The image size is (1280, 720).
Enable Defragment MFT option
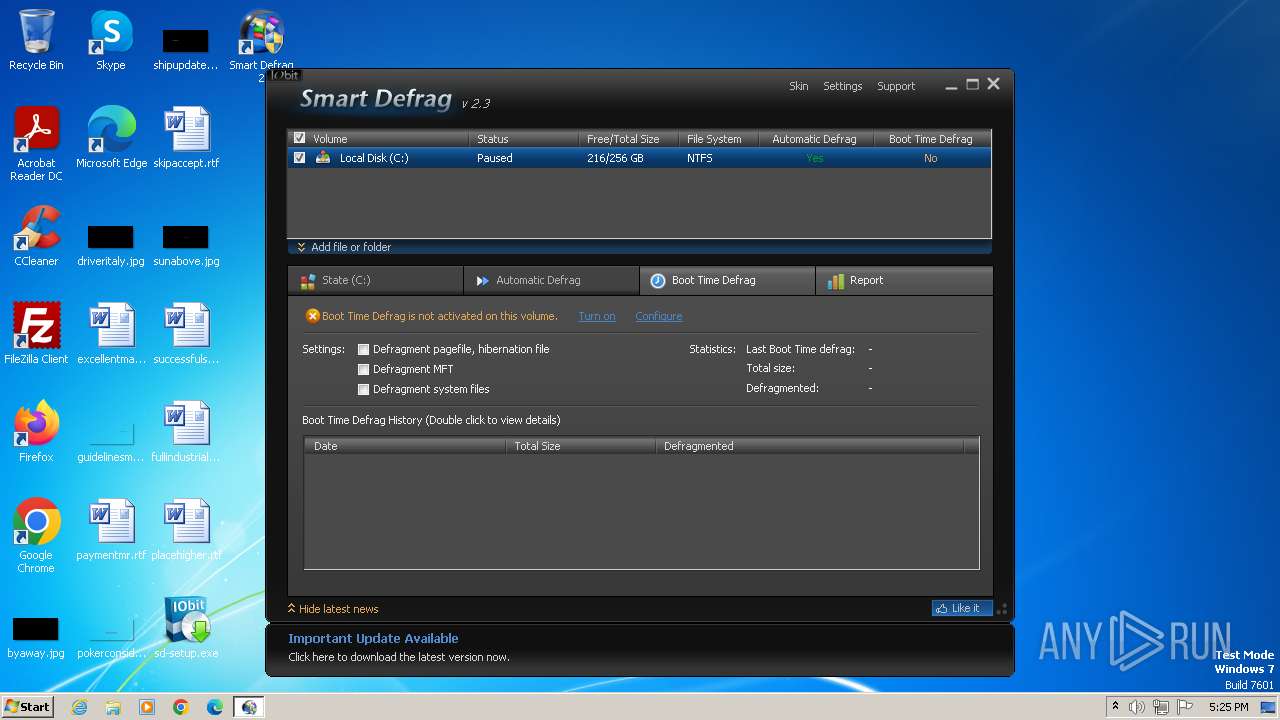(x=363, y=369)
